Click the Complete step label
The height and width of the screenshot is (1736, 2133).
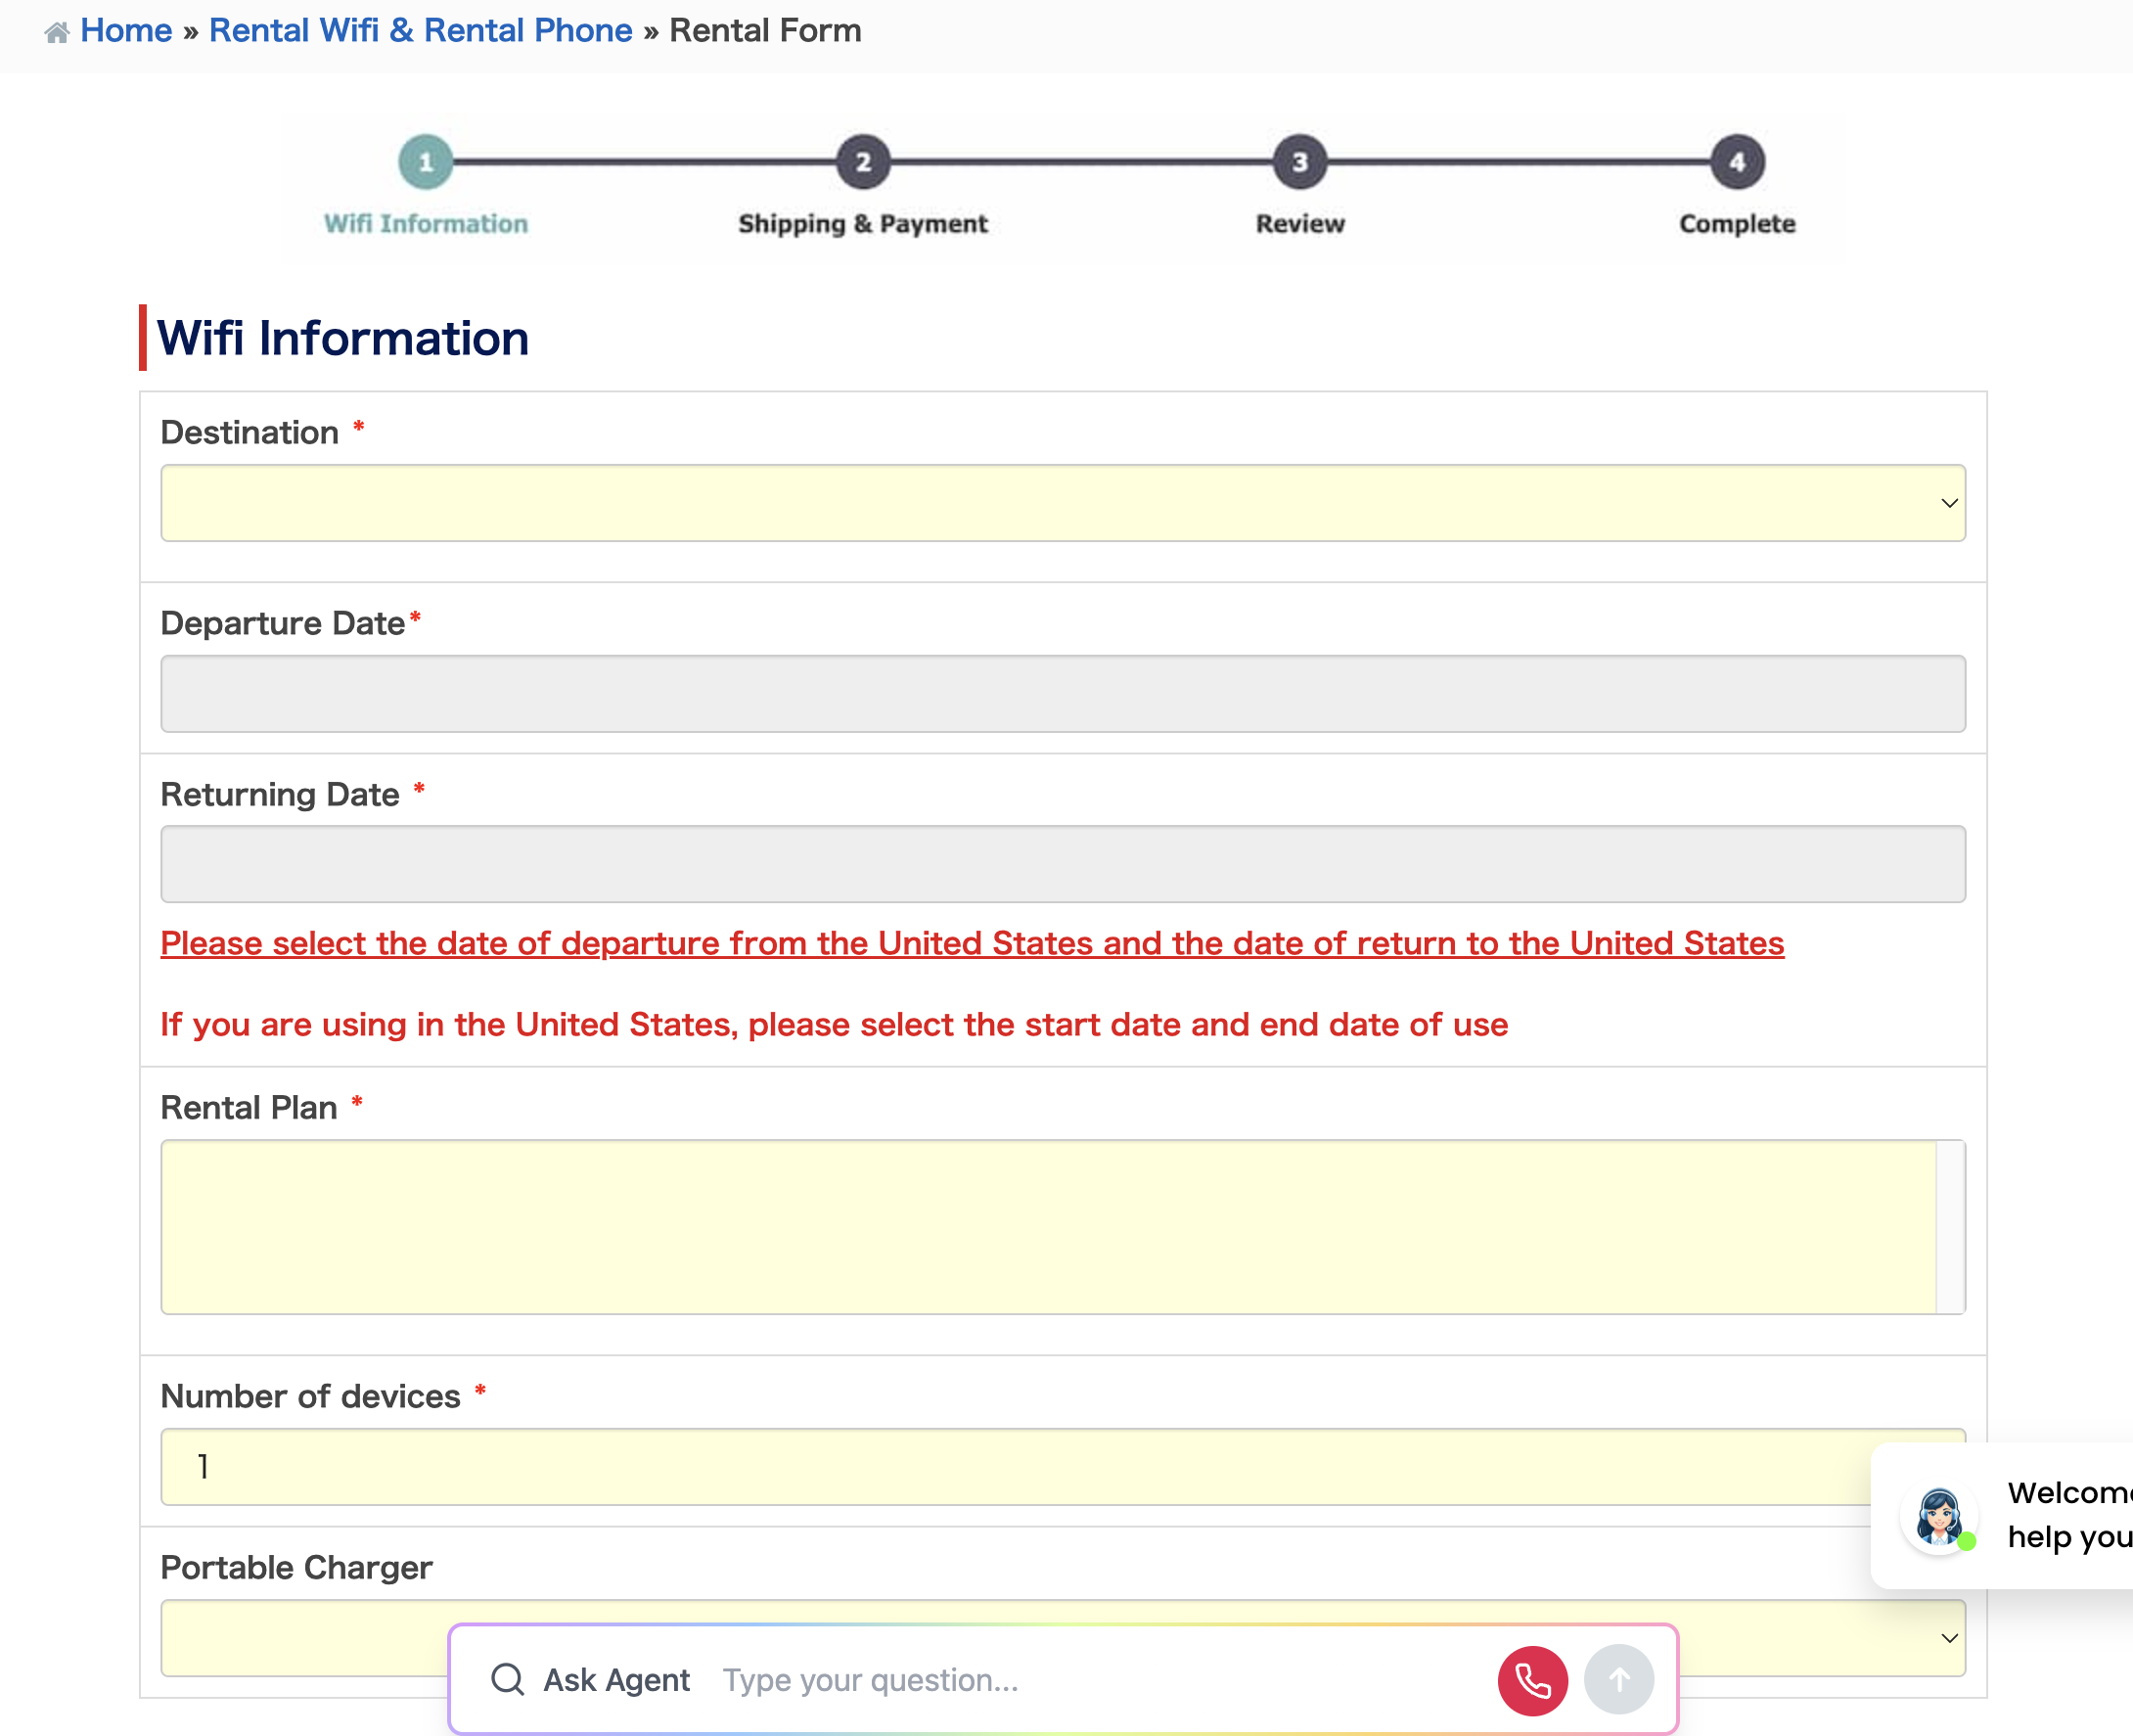(1737, 224)
